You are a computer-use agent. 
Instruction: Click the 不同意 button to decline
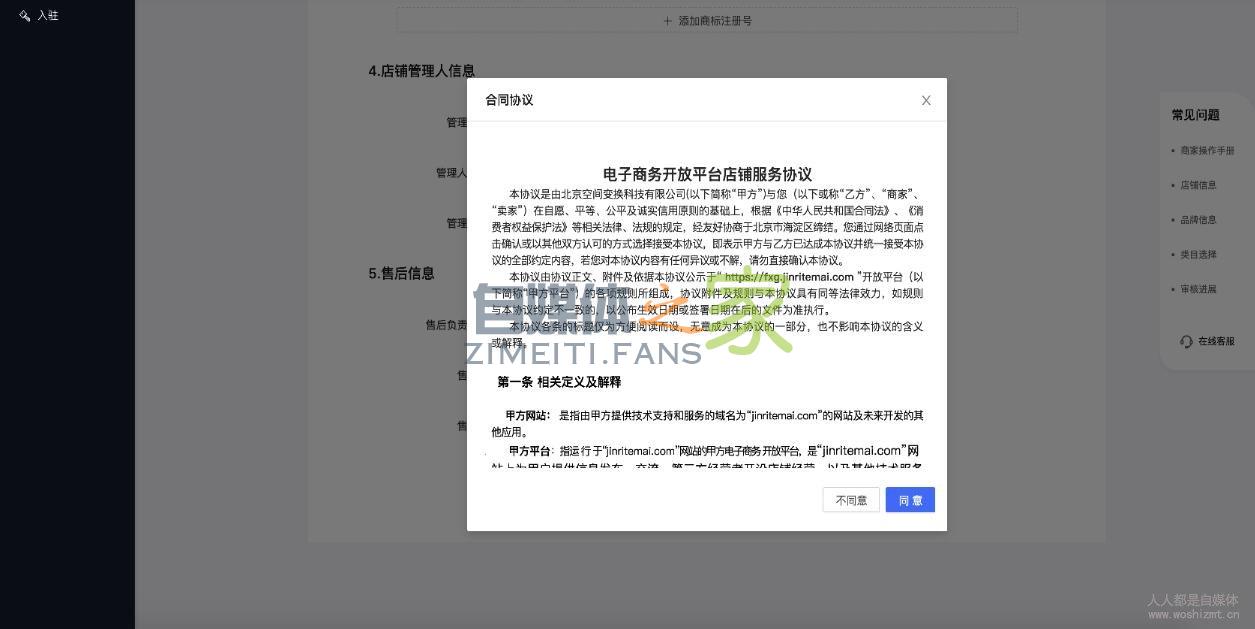point(851,500)
